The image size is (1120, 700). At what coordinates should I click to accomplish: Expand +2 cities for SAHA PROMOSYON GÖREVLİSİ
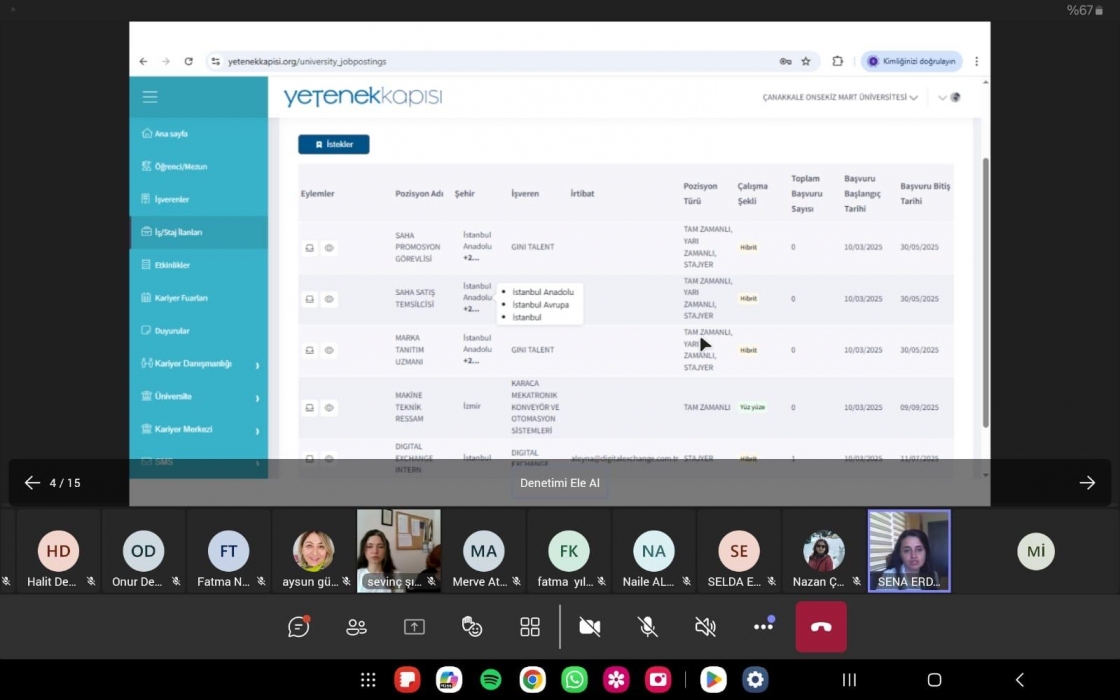click(471, 258)
